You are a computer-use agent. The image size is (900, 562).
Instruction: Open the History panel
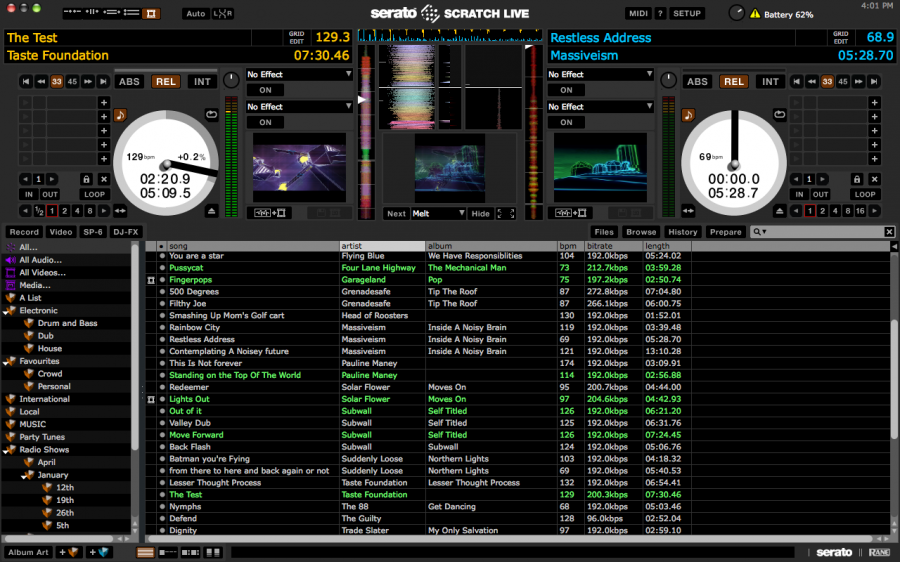click(x=682, y=232)
